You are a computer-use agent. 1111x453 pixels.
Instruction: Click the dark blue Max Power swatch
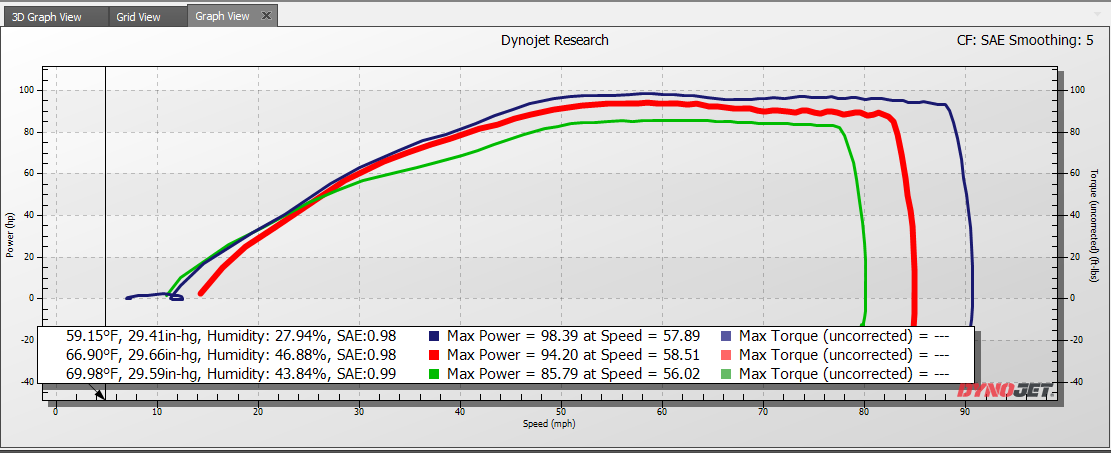click(x=434, y=336)
